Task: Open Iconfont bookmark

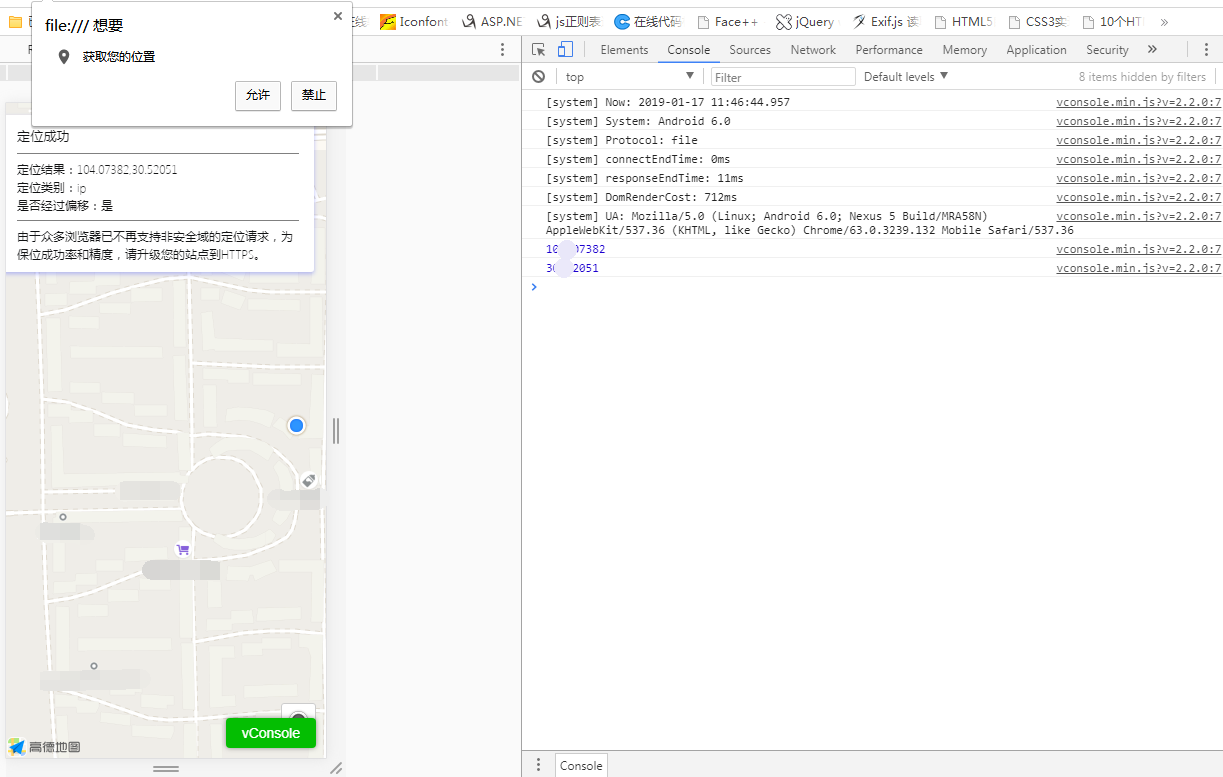Action: 413,21
